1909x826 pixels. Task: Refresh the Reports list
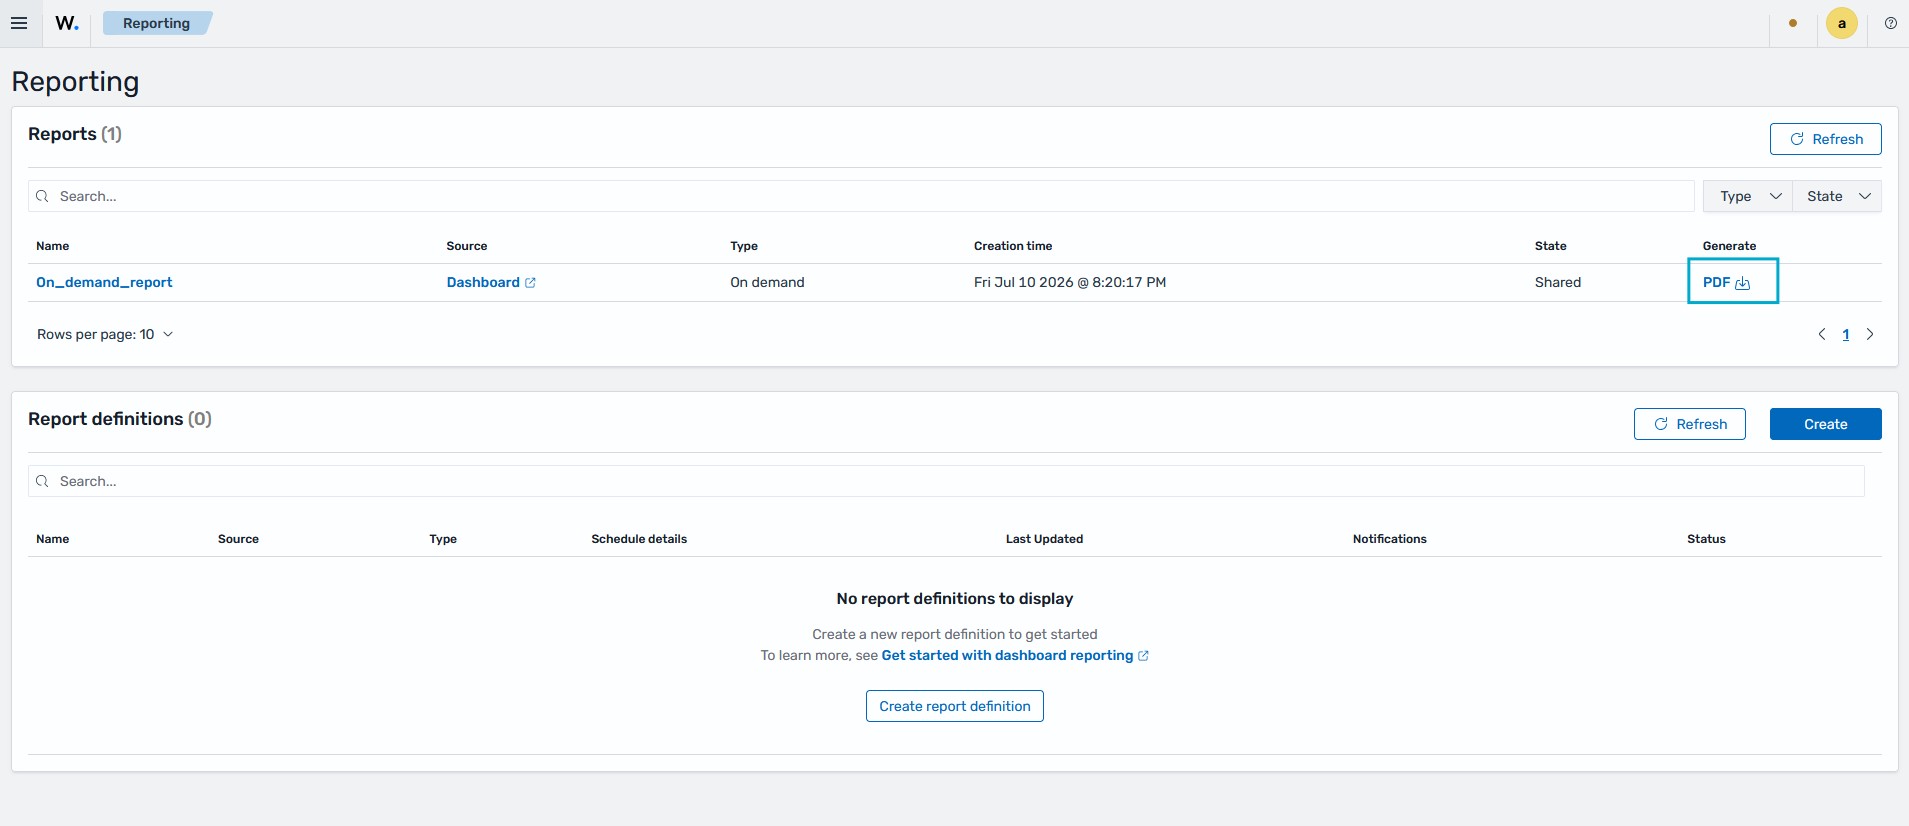1825,139
